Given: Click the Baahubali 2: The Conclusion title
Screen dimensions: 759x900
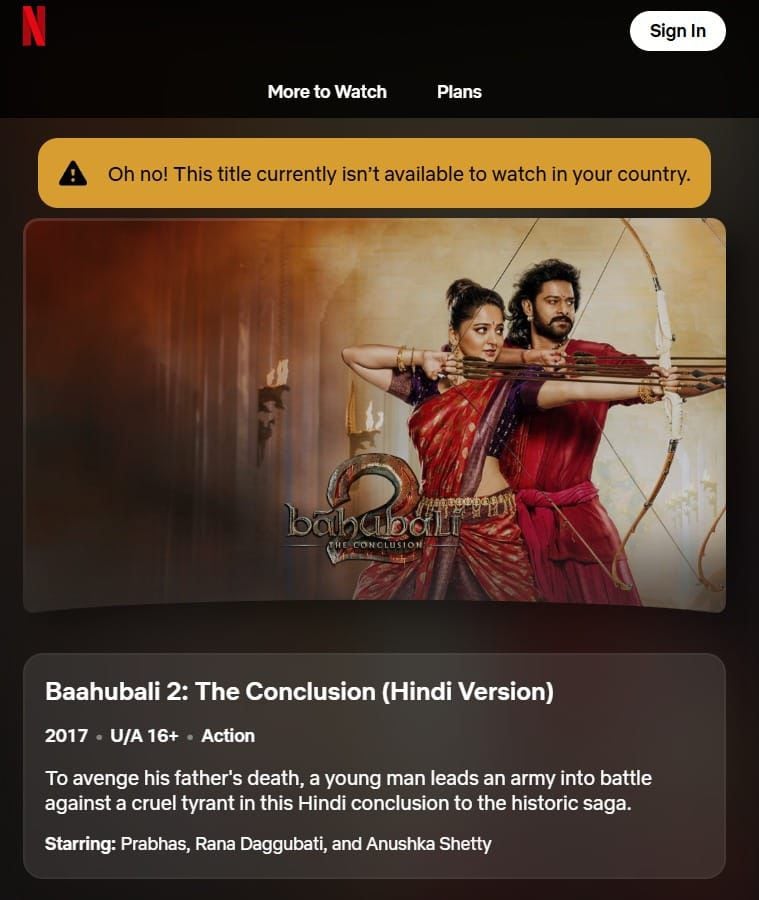Looking at the screenshot, I should coord(299,692).
